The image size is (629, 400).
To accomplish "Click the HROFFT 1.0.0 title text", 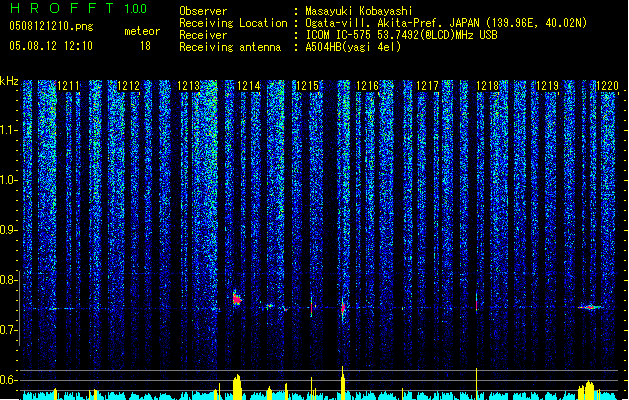I will click(x=79, y=8).
